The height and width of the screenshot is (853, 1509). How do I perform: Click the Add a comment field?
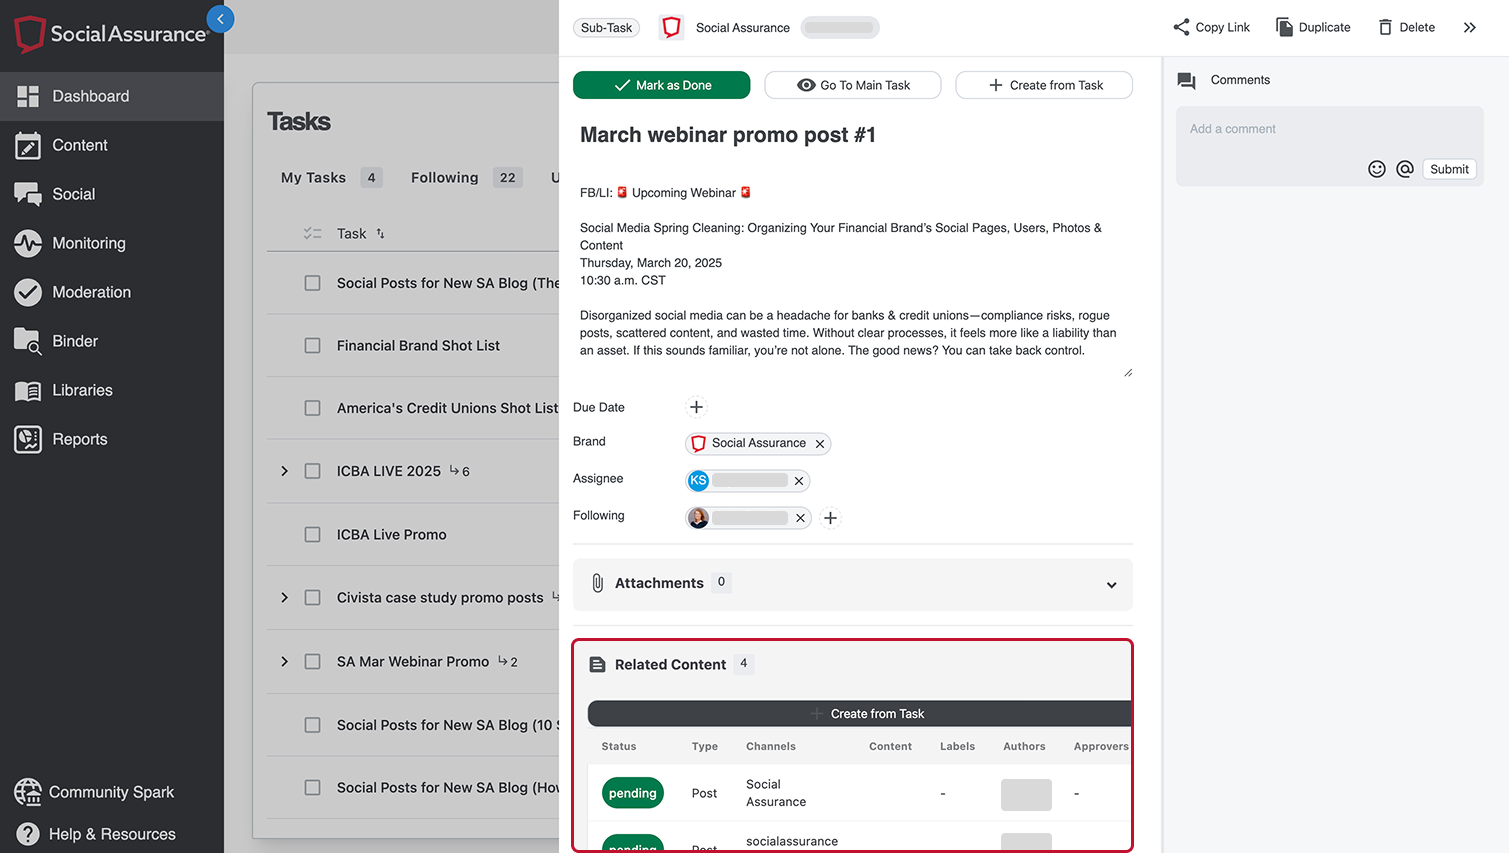(x=1320, y=130)
